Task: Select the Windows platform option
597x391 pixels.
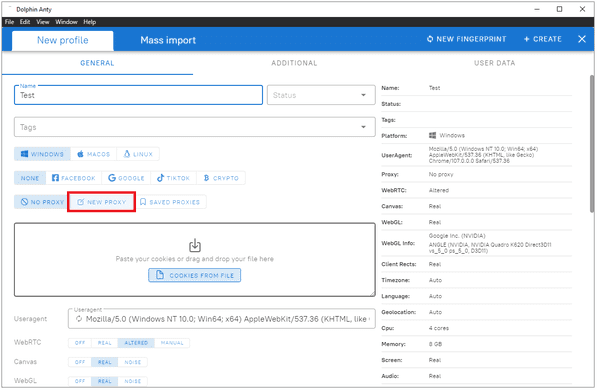Action: point(42,154)
